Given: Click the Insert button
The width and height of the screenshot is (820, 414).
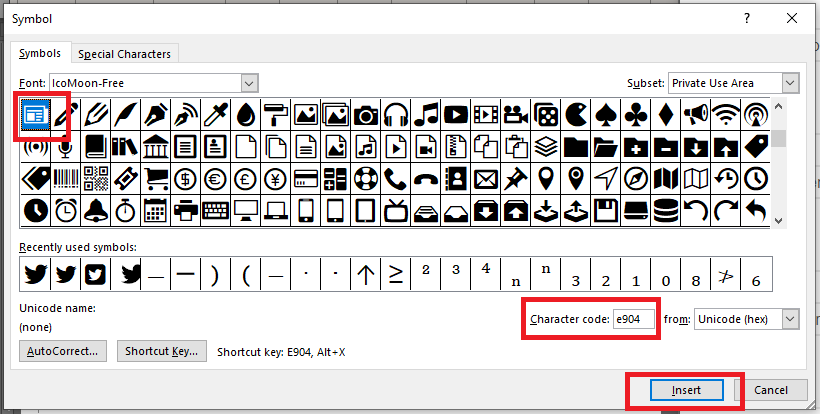Looking at the screenshot, I should 686,390.
